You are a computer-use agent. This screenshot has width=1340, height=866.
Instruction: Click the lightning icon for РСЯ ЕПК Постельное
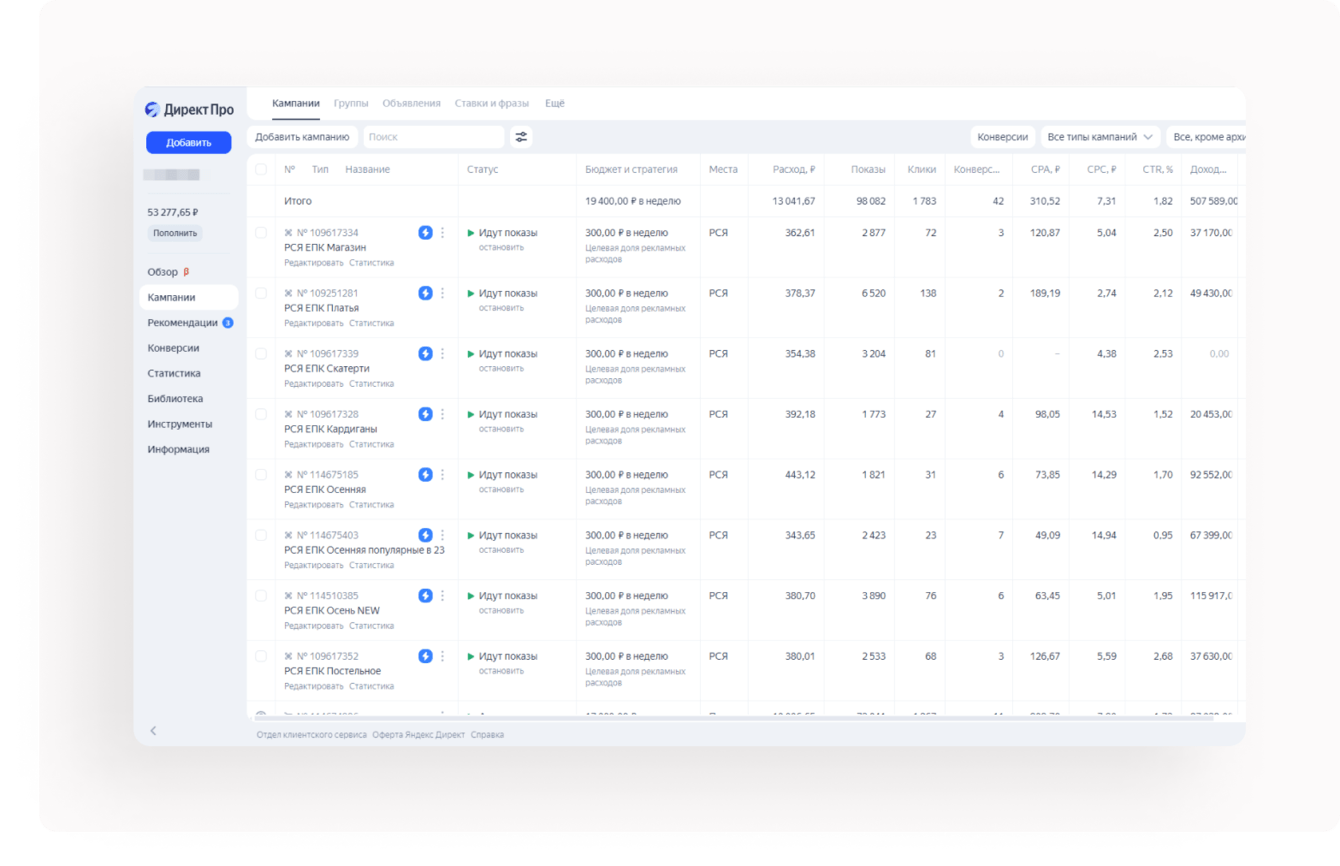click(x=425, y=656)
